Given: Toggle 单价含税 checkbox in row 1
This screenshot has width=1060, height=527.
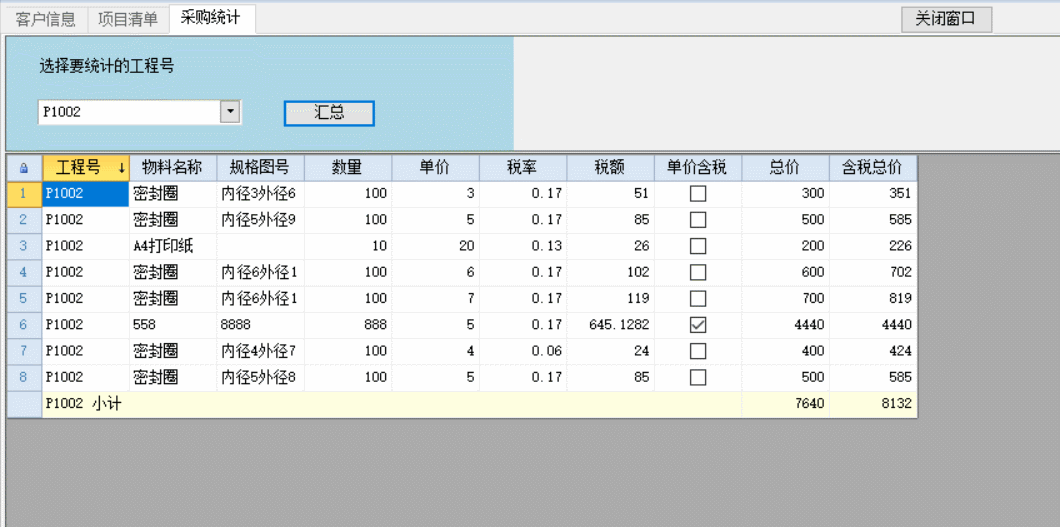Looking at the screenshot, I should 698,193.
